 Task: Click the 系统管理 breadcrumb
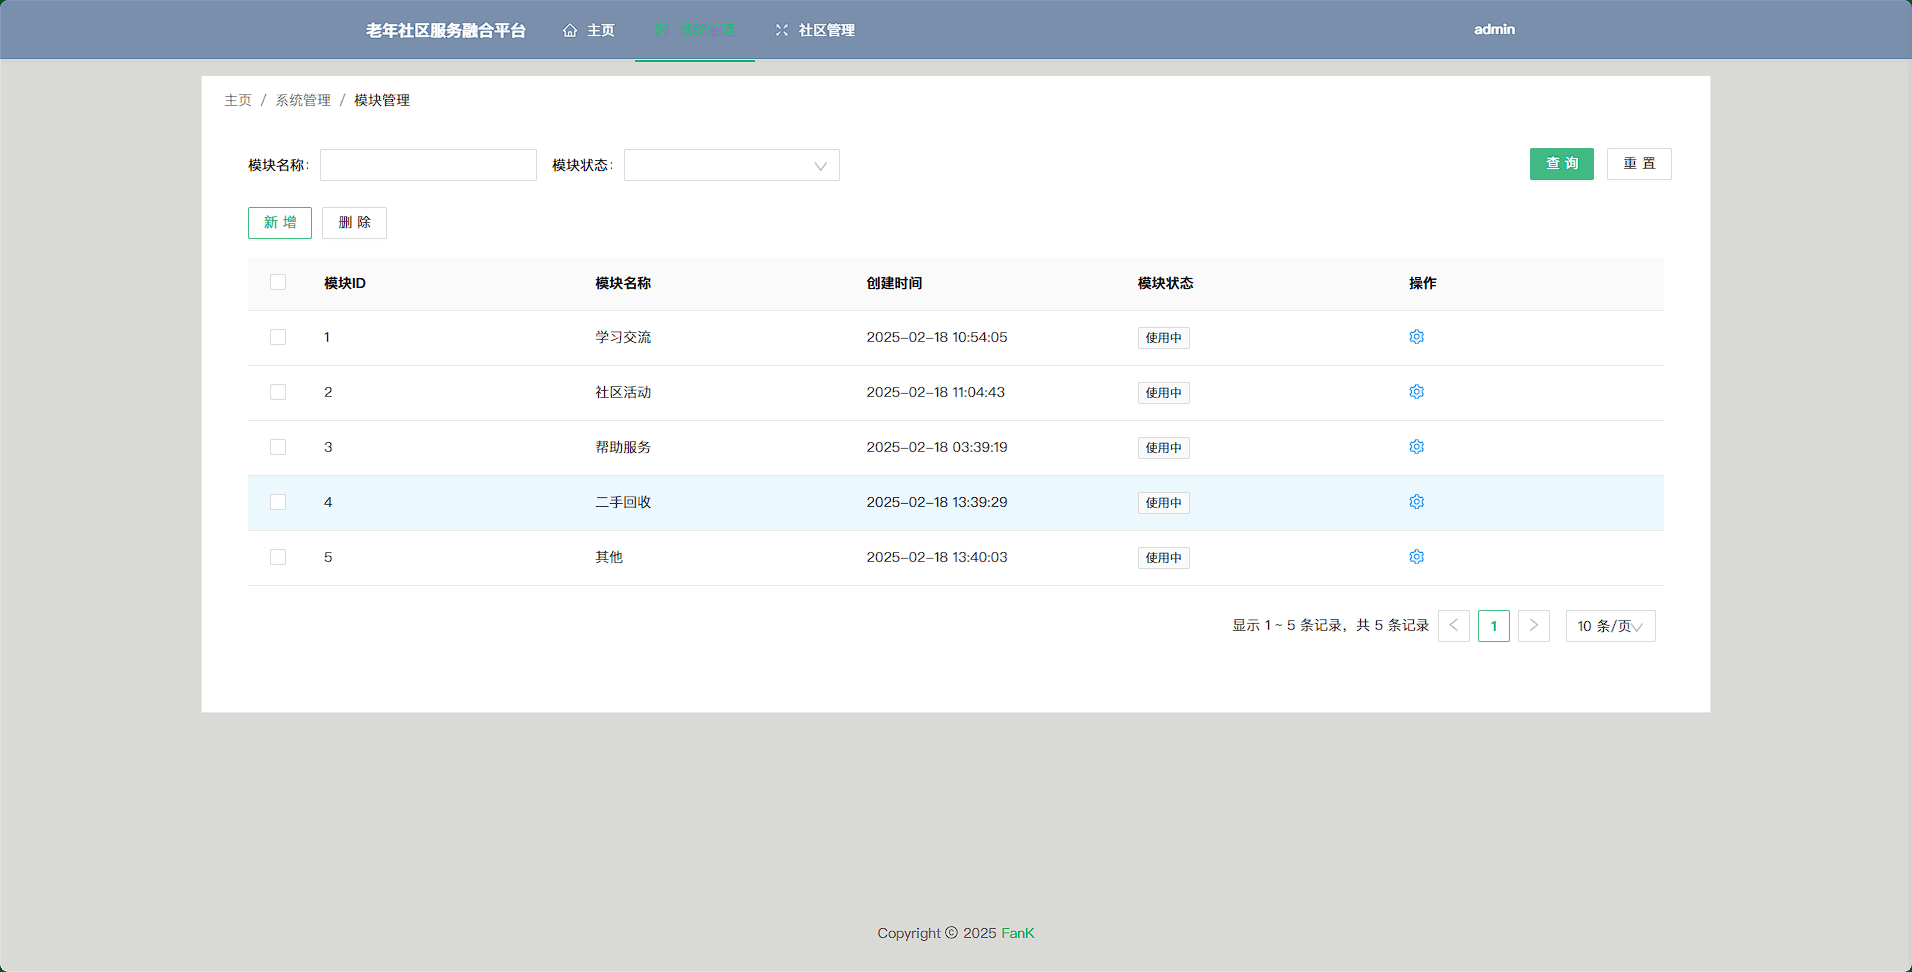click(x=303, y=100)
